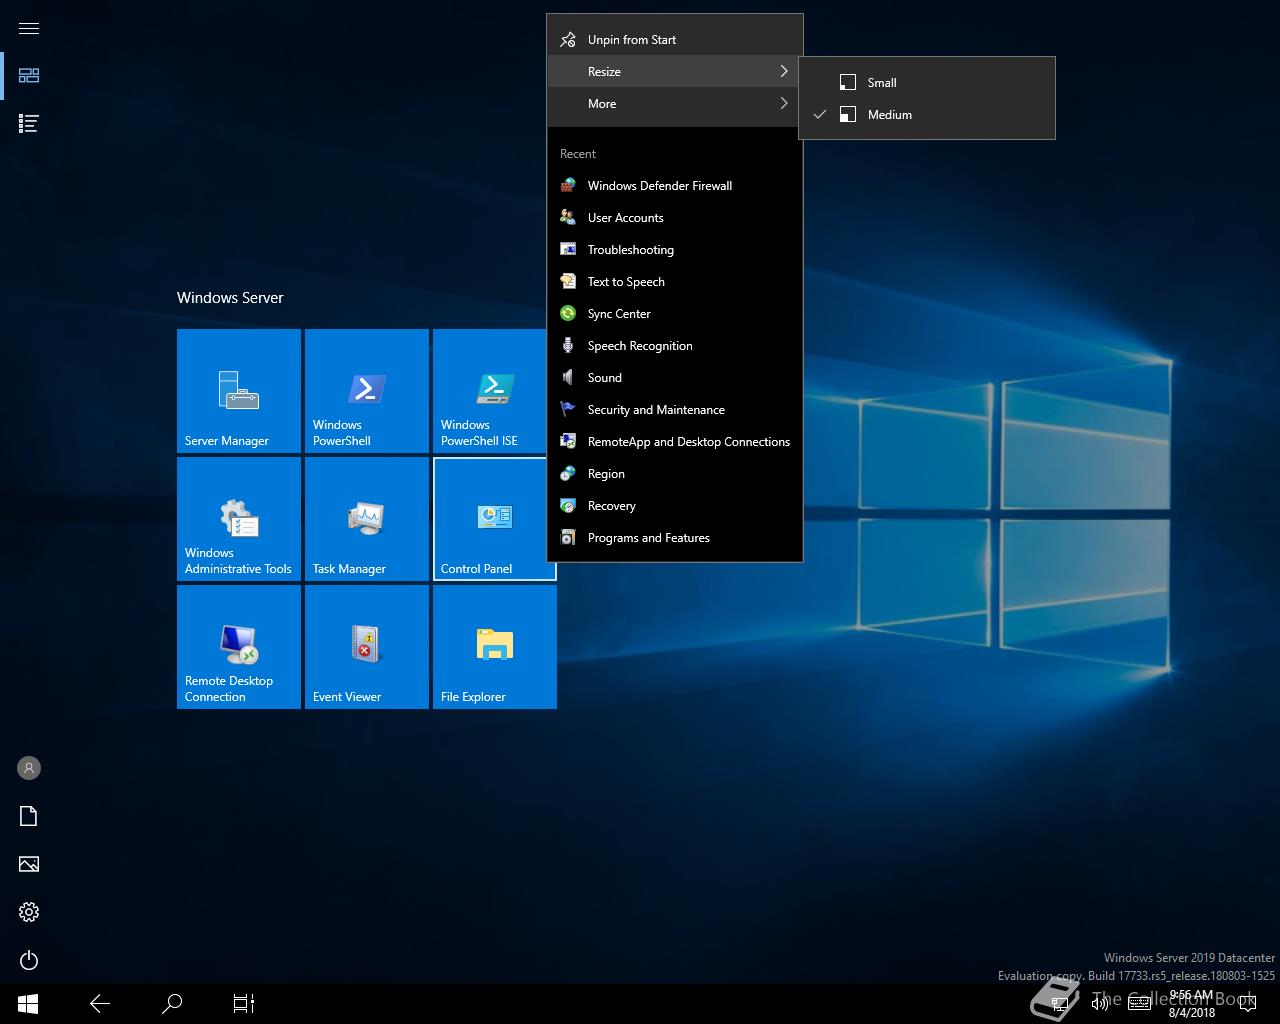Open recent Troubleshooting item
This screenshot has width=1280, height=1024.
pos(675,250)
